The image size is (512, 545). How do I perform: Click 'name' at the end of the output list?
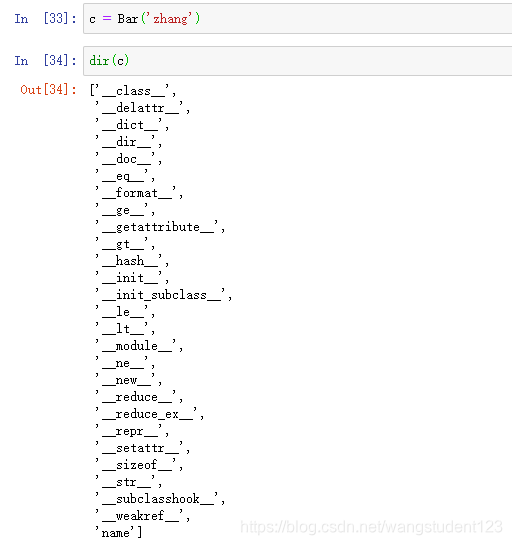115,533
